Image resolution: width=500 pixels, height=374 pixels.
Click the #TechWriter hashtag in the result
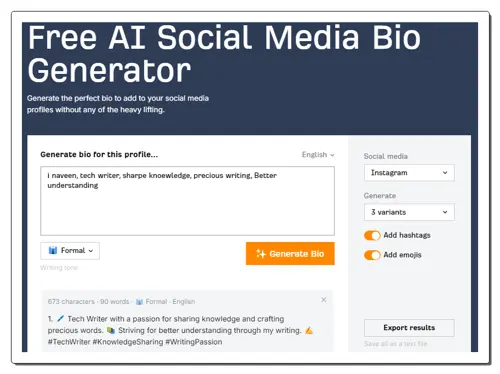tap(69, 342)
